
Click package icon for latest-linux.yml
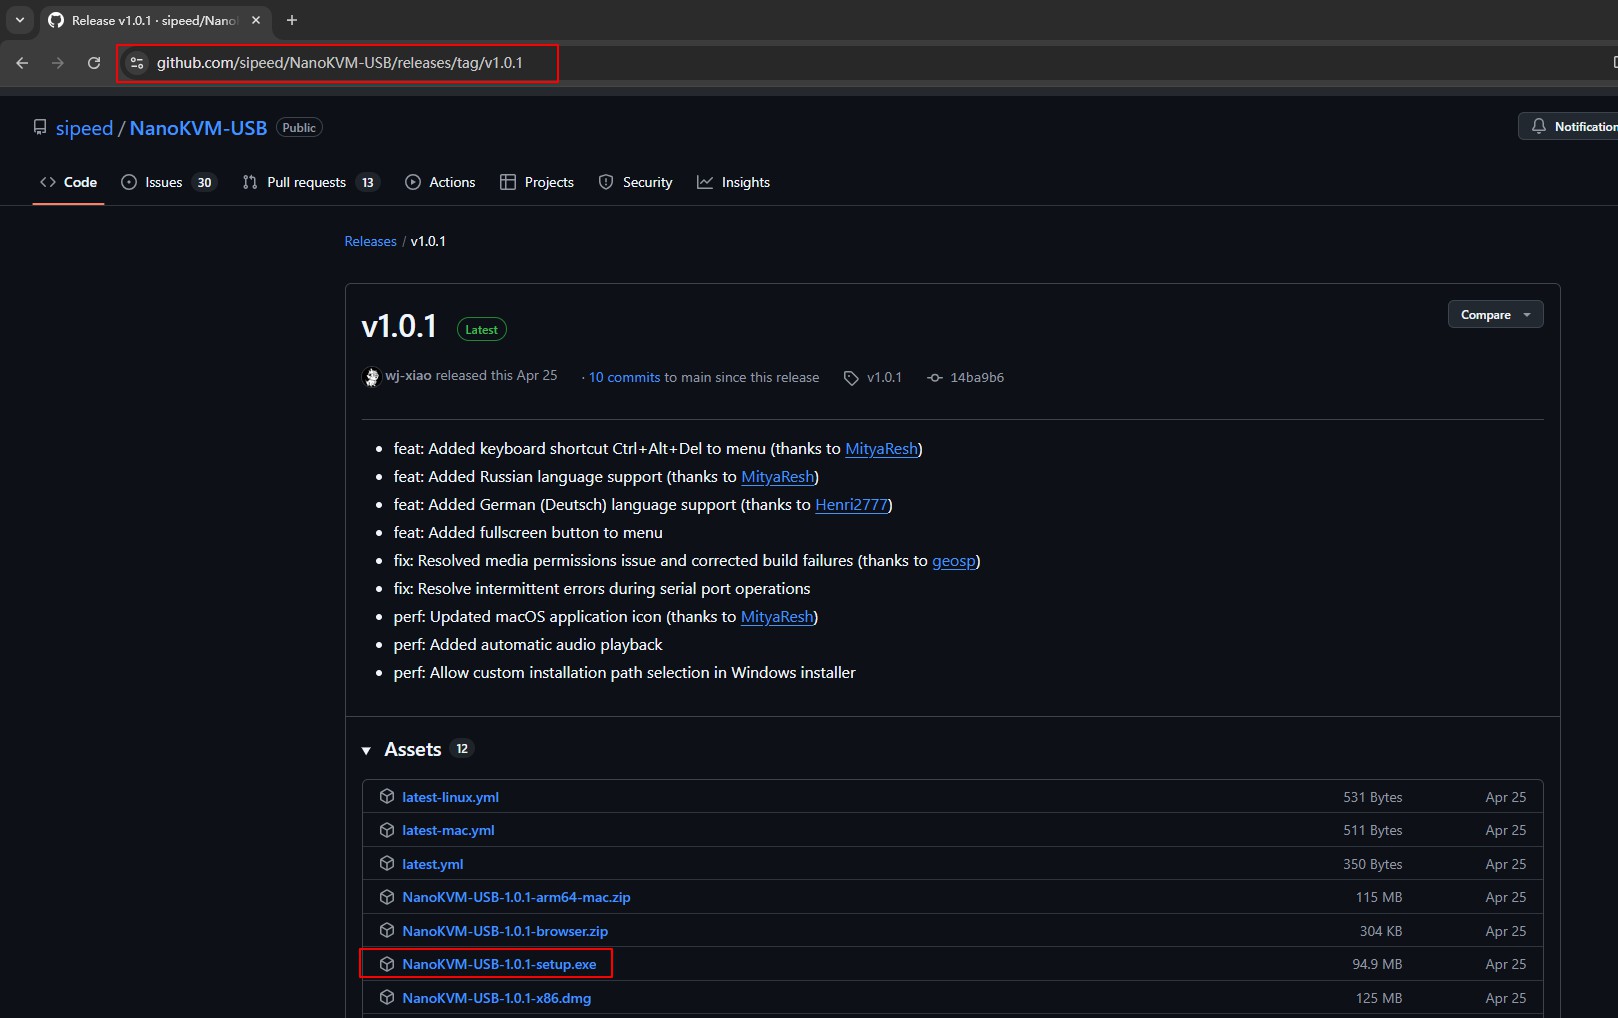pos(387,797)
